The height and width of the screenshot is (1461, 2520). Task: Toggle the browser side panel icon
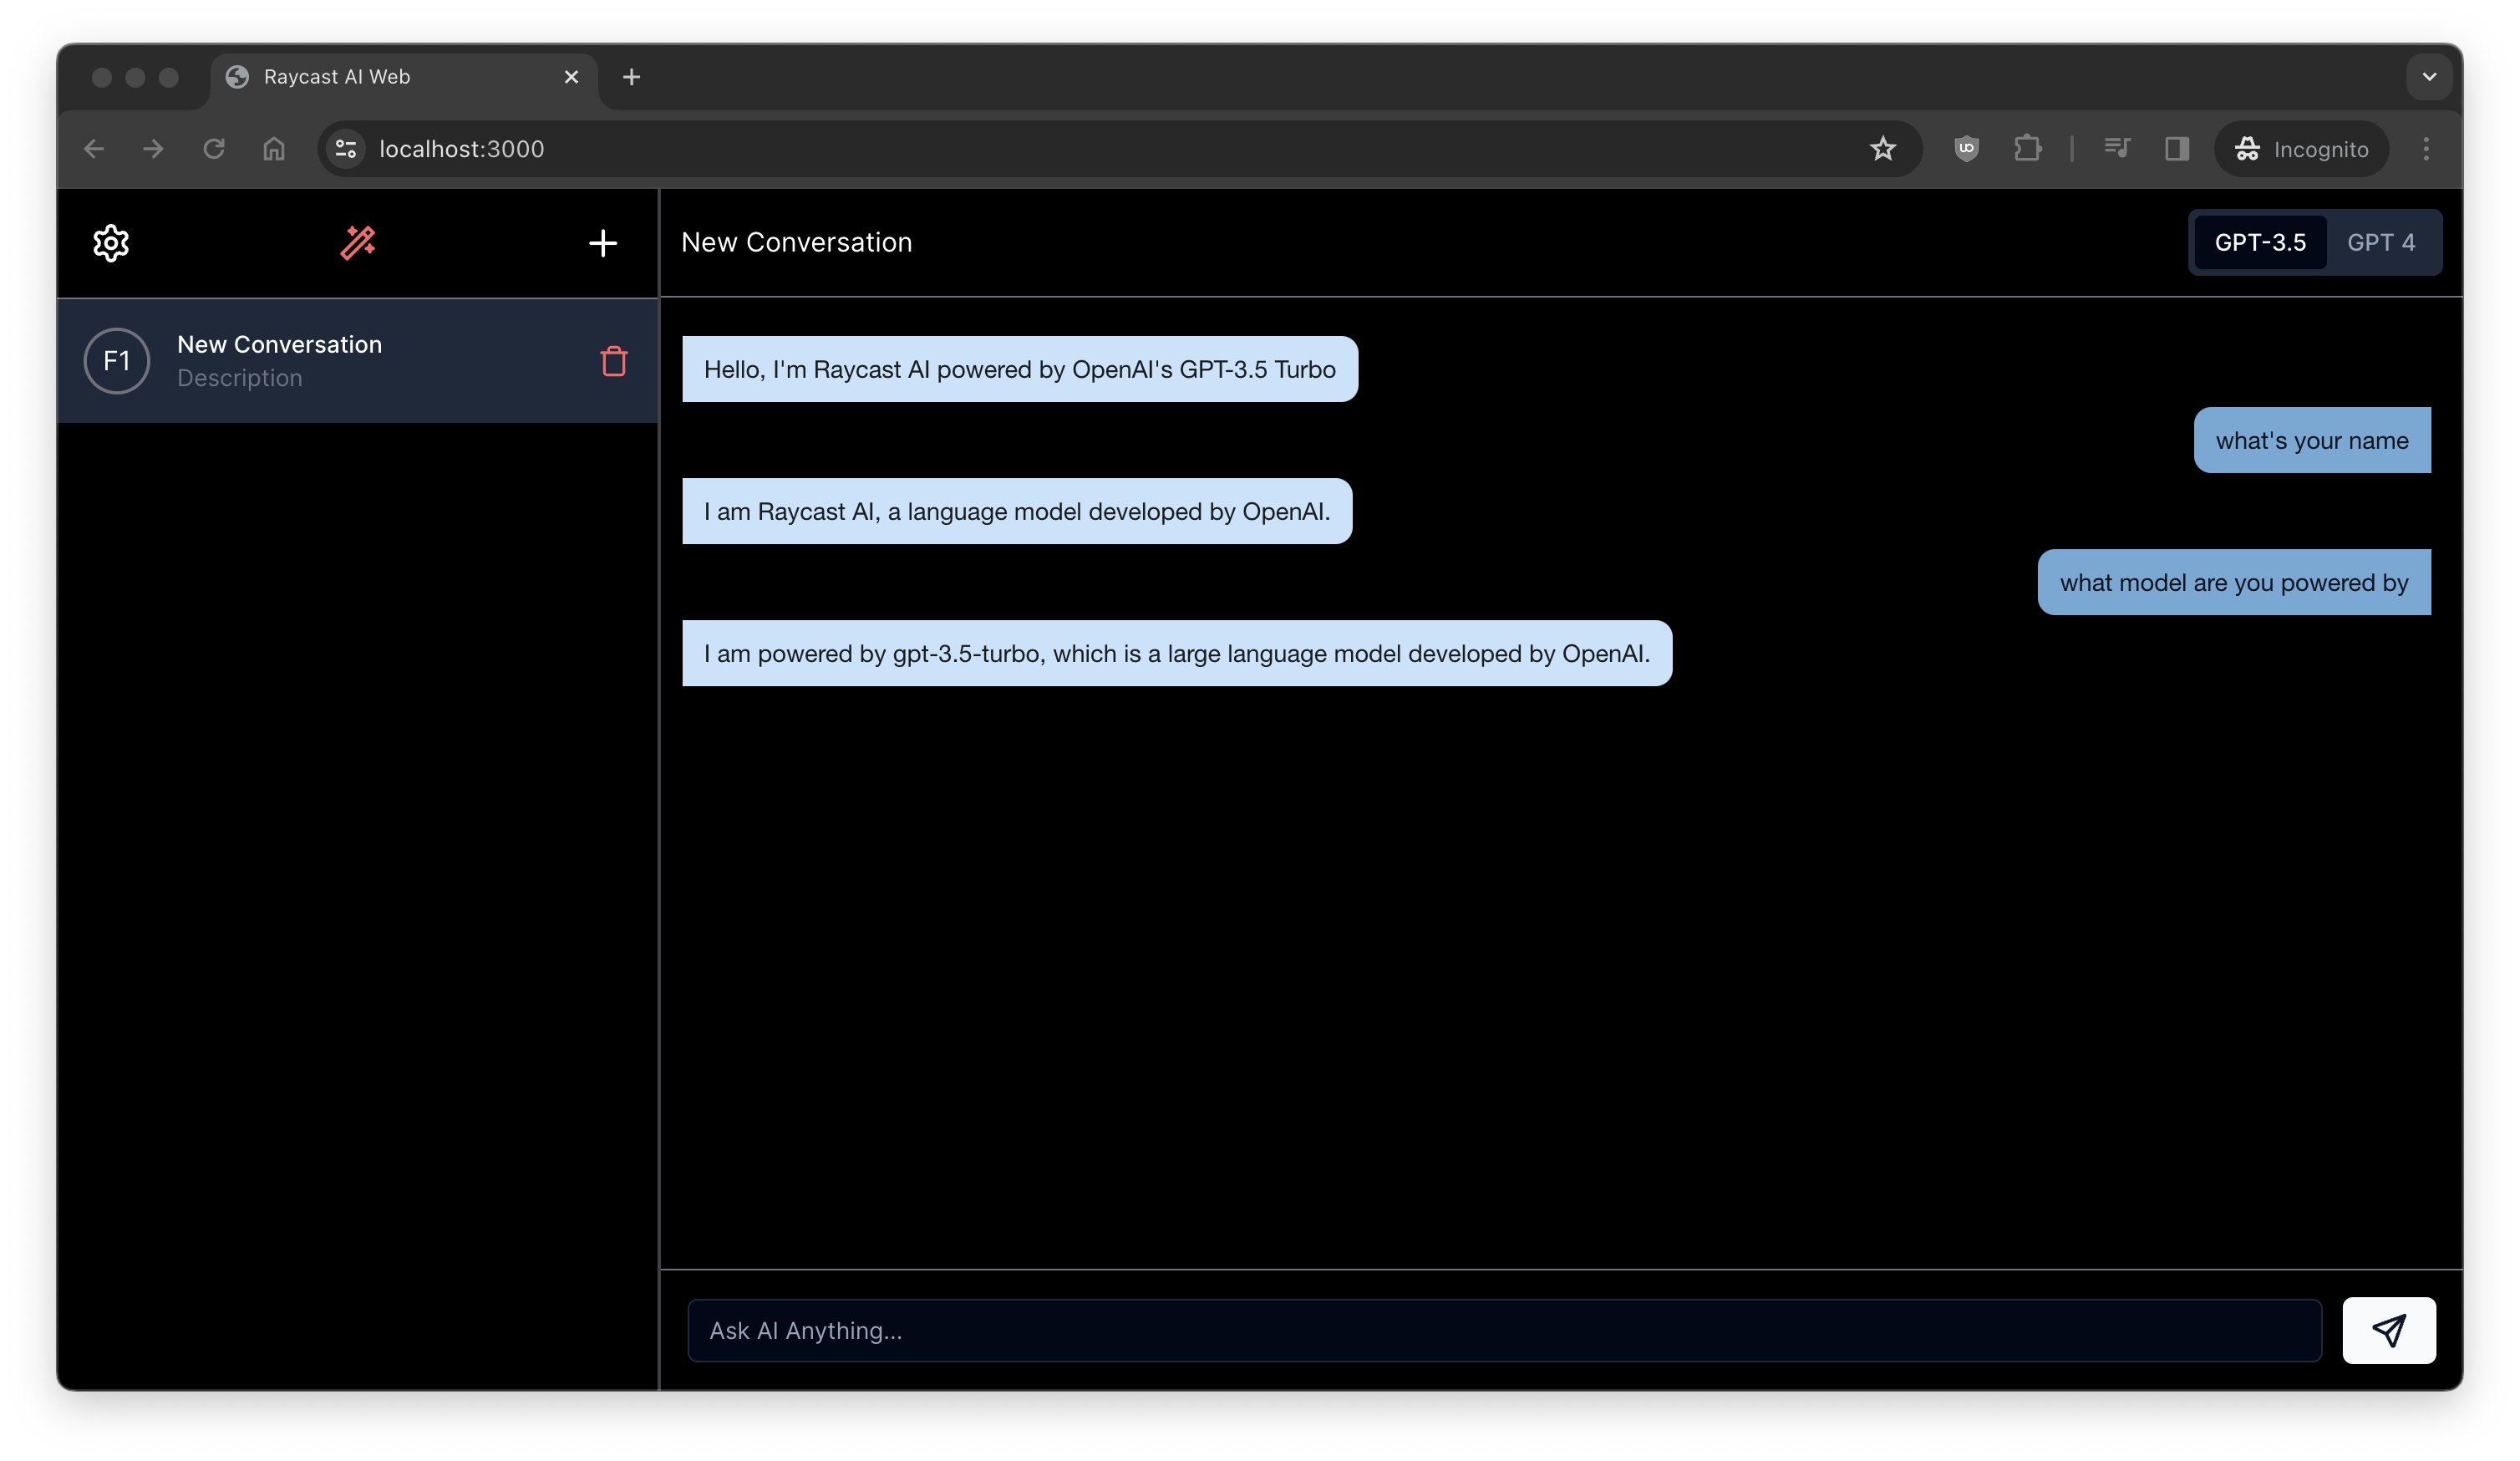point(2177,149)
